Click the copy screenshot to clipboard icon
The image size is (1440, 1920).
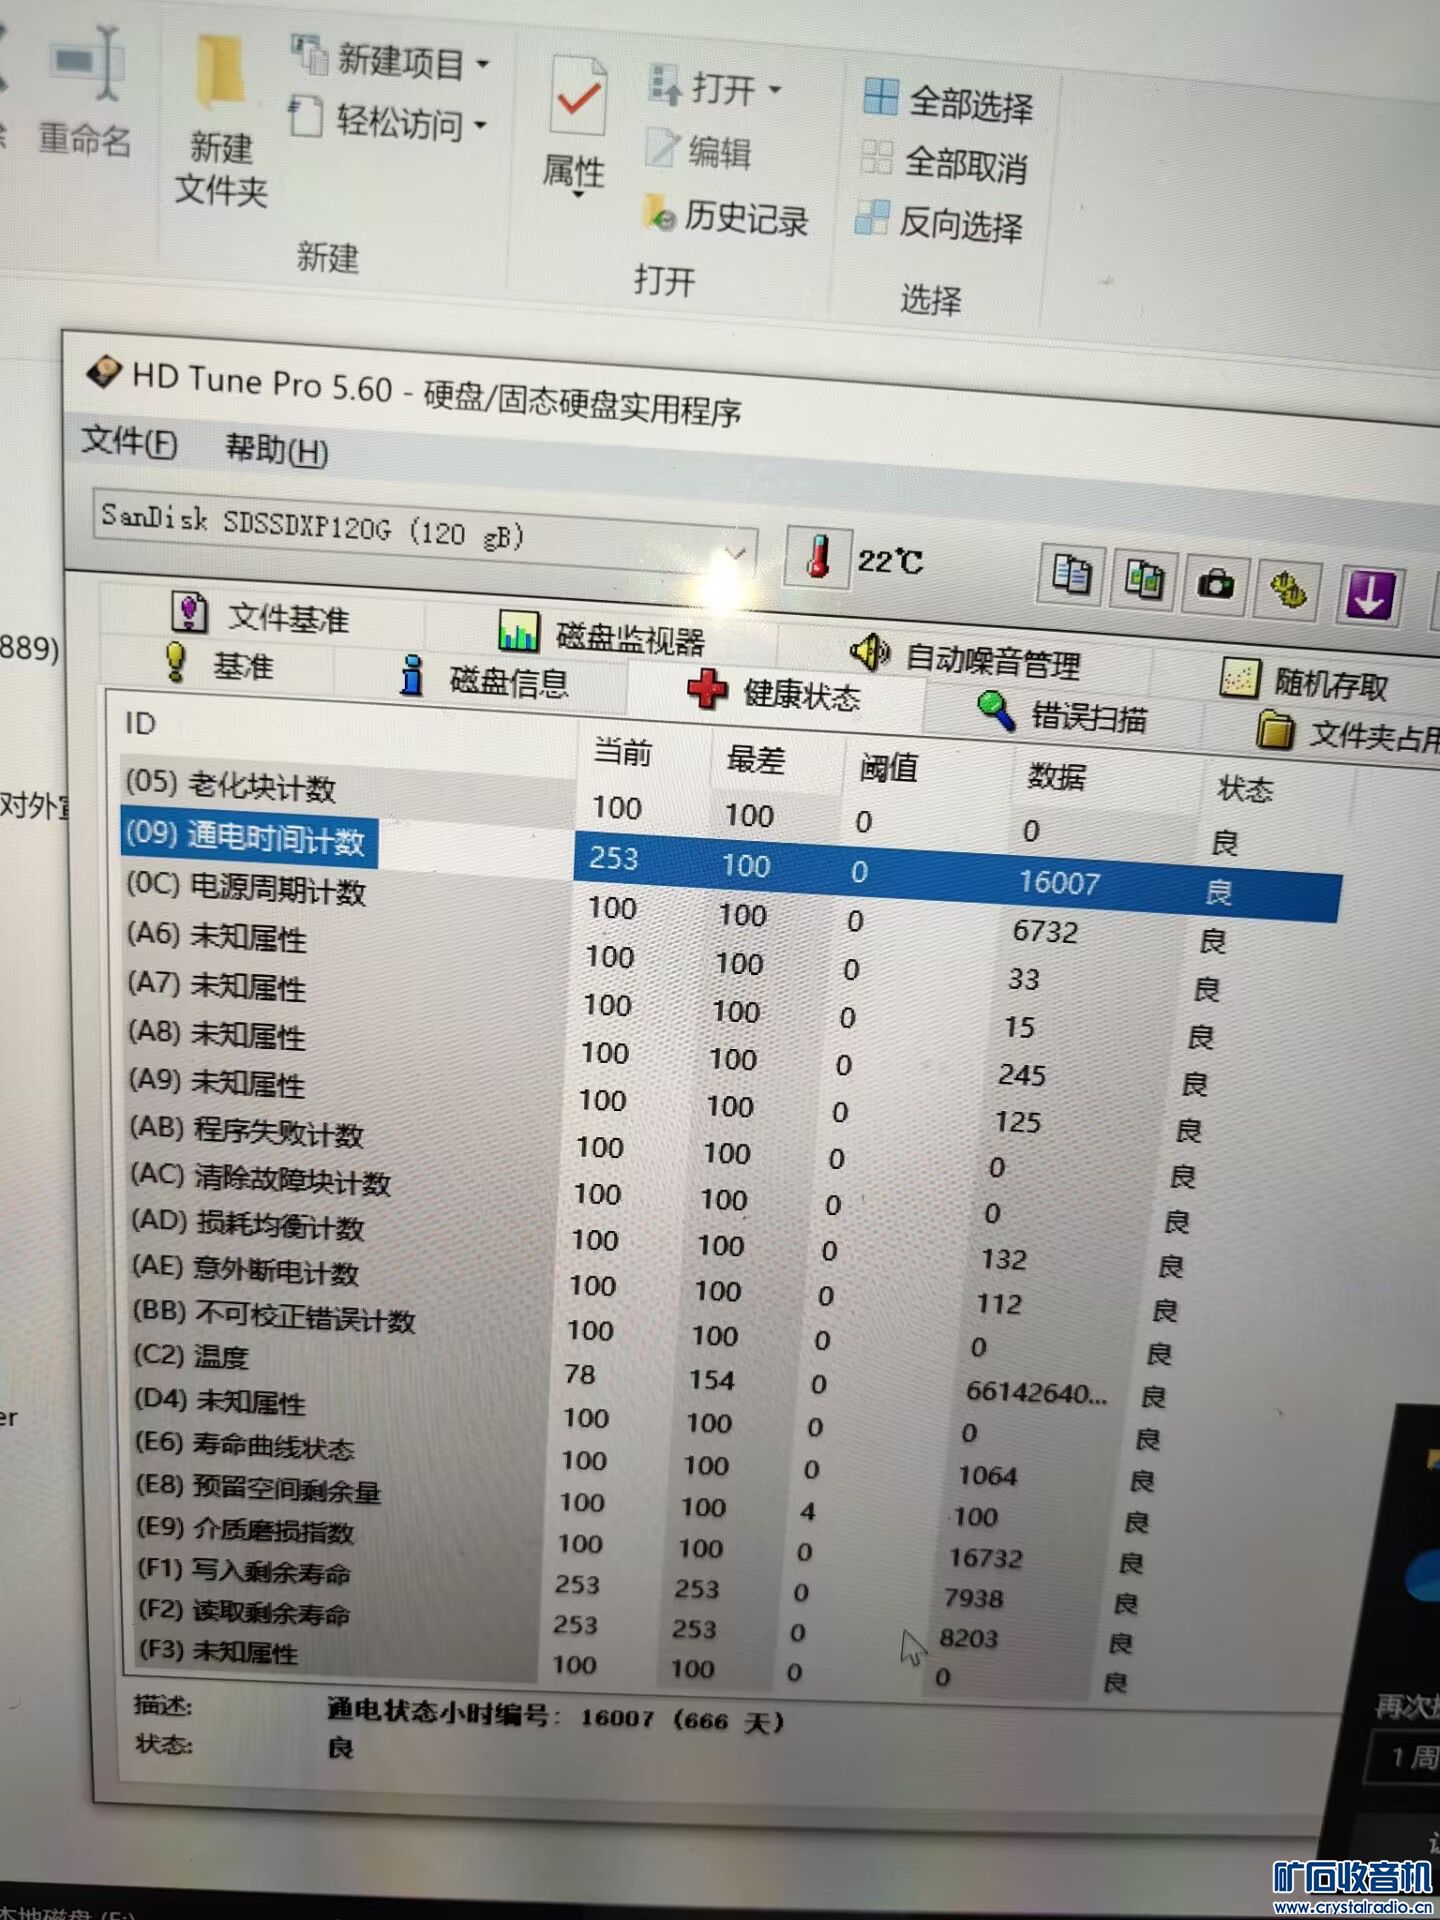(x=1144, y=579)
